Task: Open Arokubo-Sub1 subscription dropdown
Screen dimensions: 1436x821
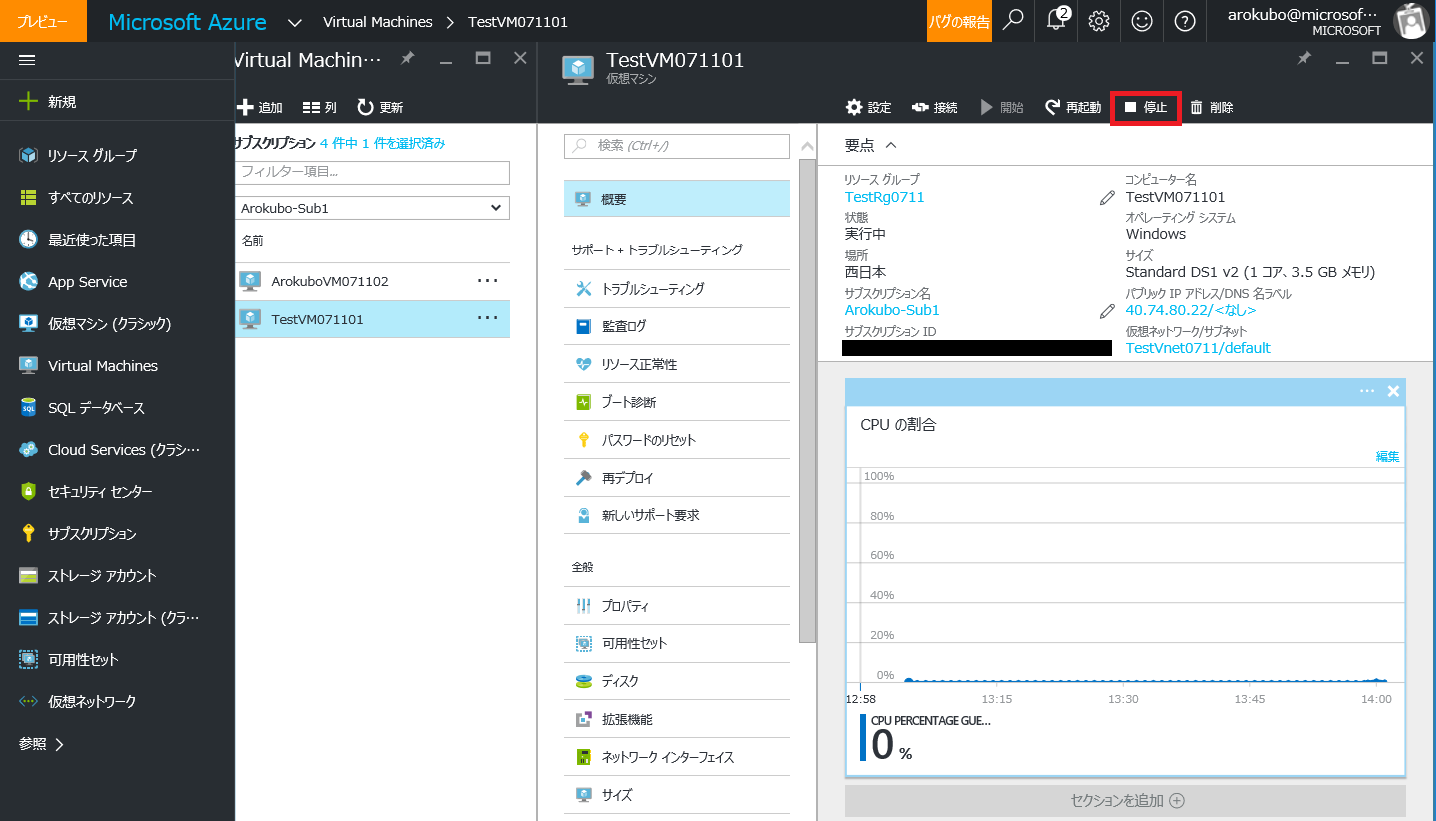Action: point(372,208)
